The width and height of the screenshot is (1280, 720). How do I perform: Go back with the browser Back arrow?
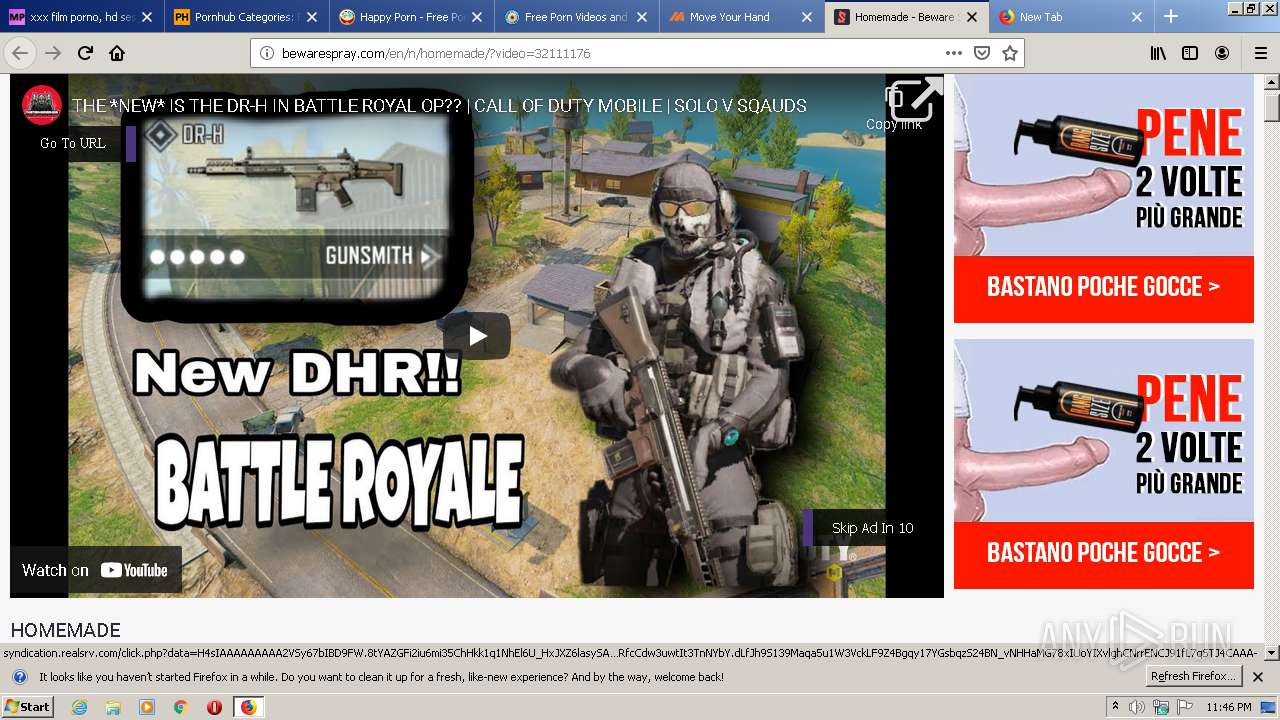(x=20, y=53)
